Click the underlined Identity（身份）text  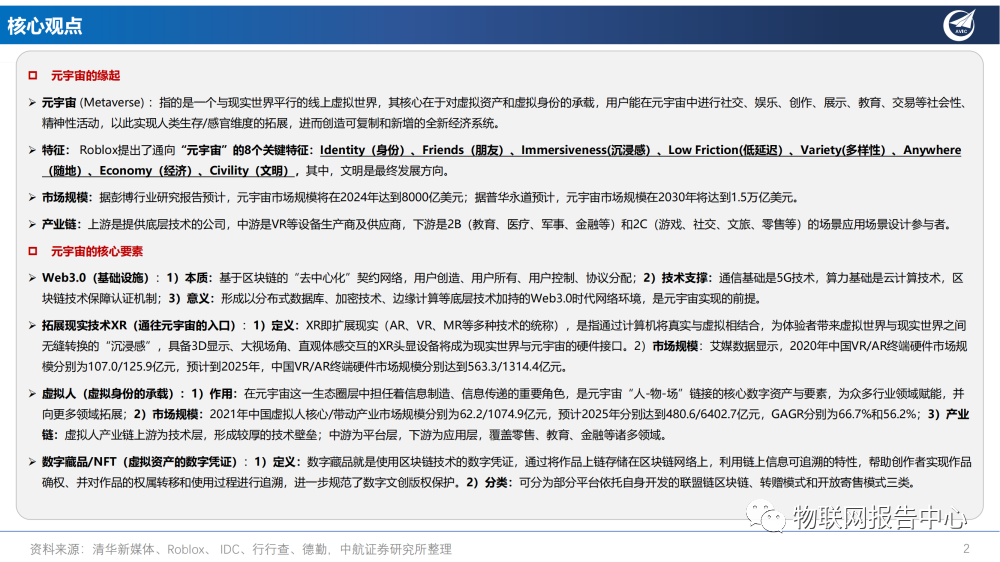362,150
